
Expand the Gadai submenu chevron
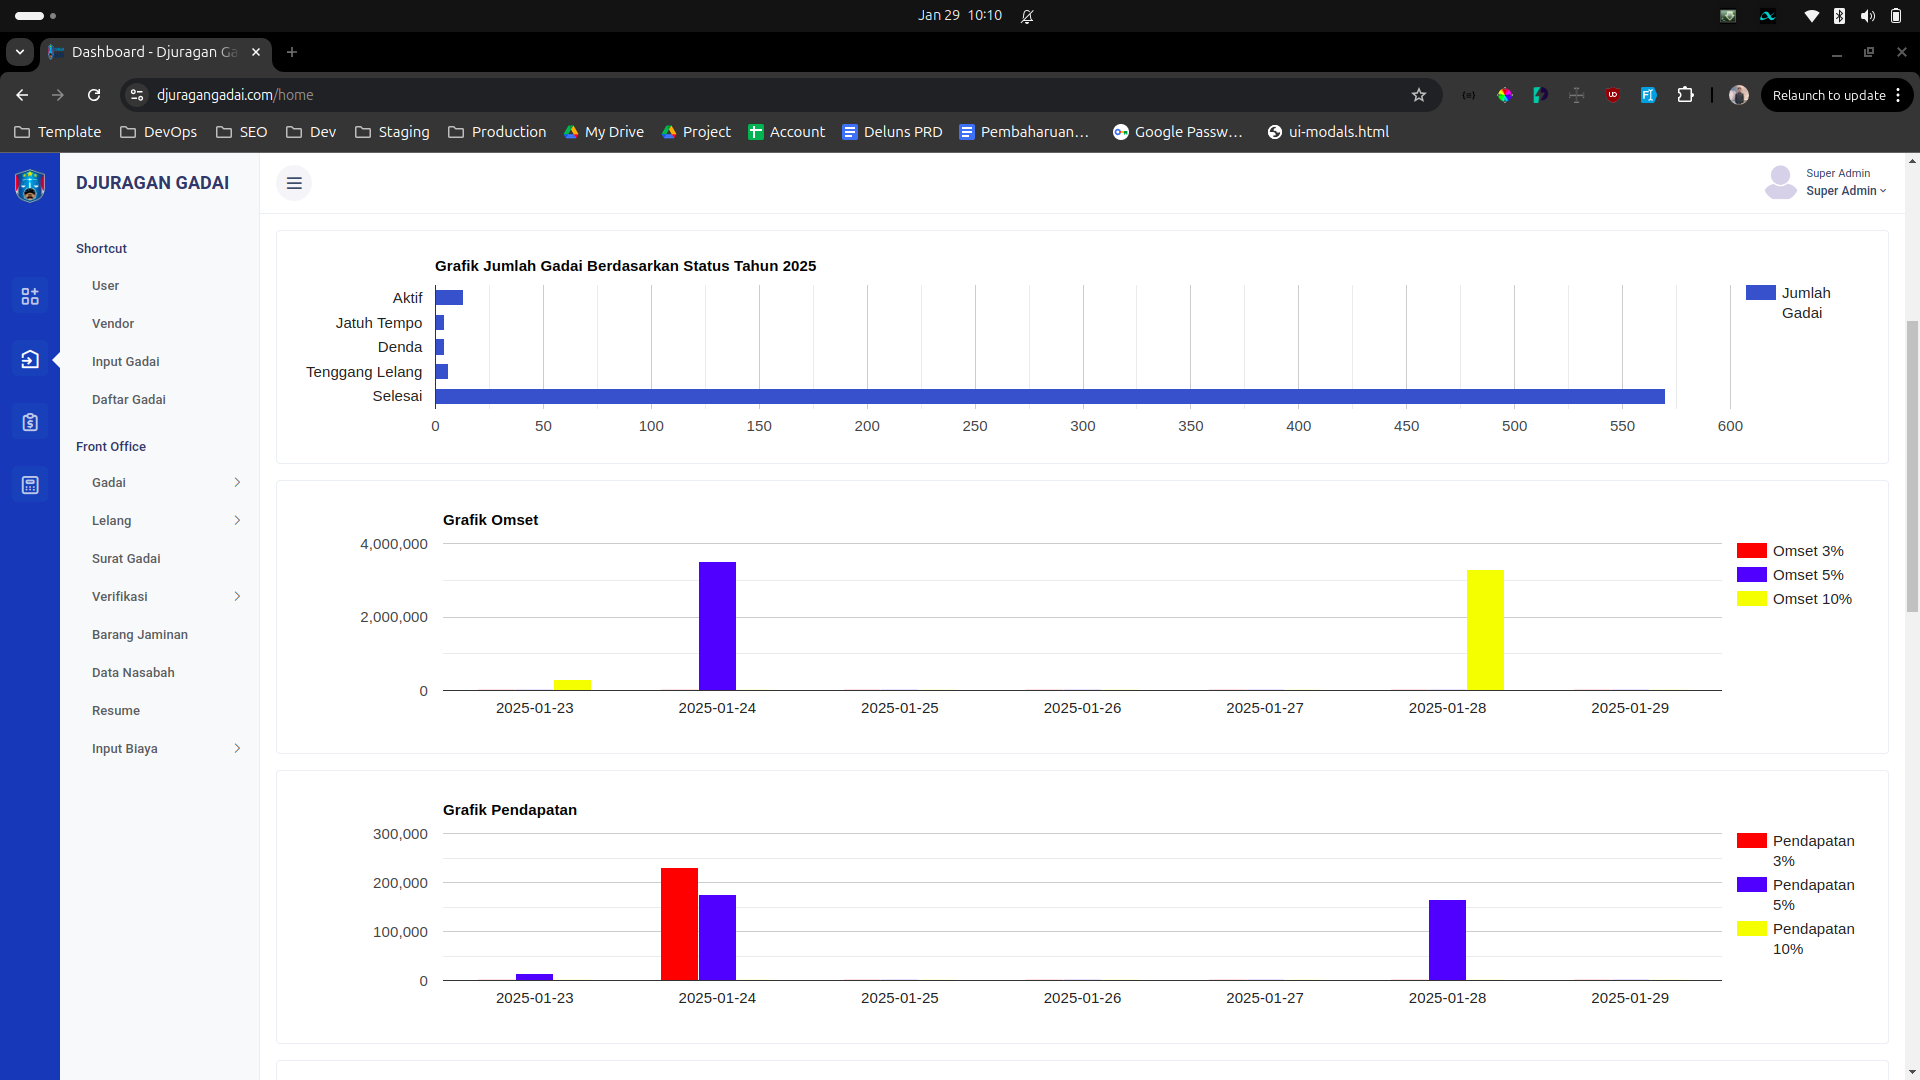coord(237,483)
